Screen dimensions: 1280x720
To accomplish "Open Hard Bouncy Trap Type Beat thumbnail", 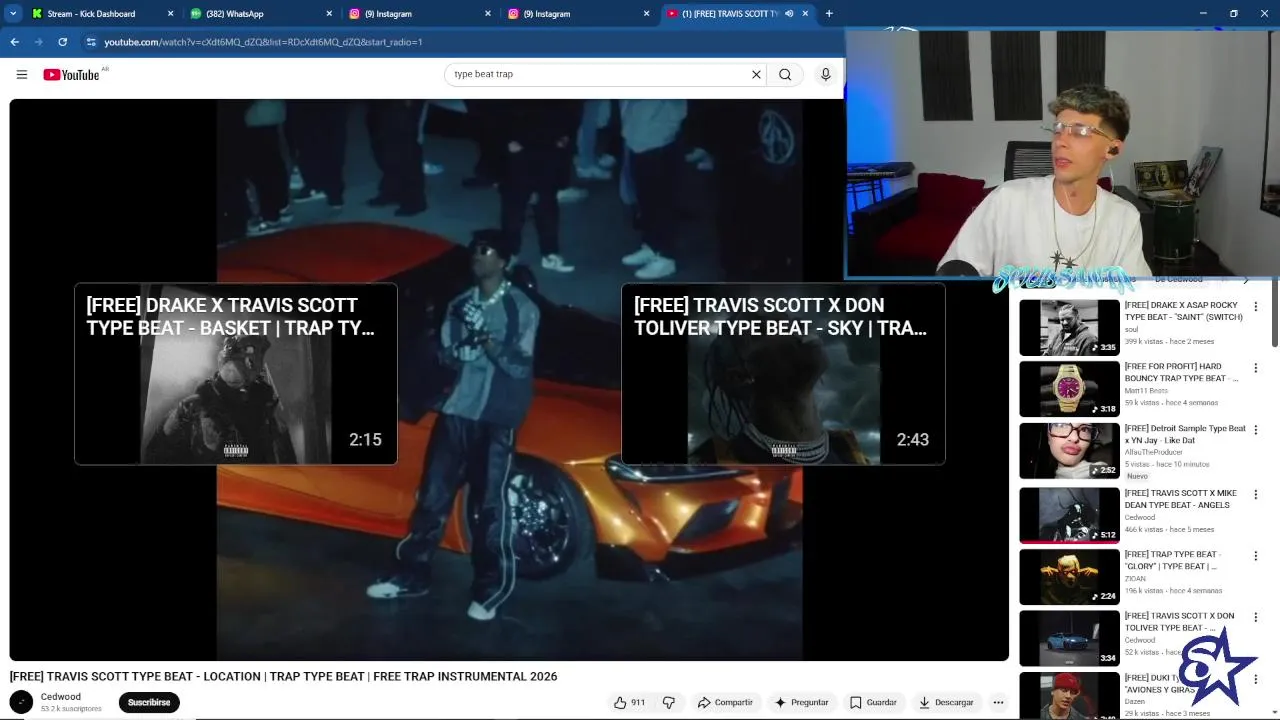I will tap(1069, 389).
